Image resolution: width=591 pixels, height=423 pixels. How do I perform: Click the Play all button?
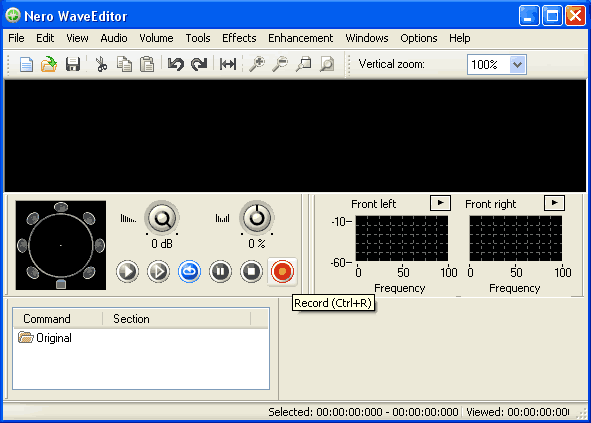[127, 271]
